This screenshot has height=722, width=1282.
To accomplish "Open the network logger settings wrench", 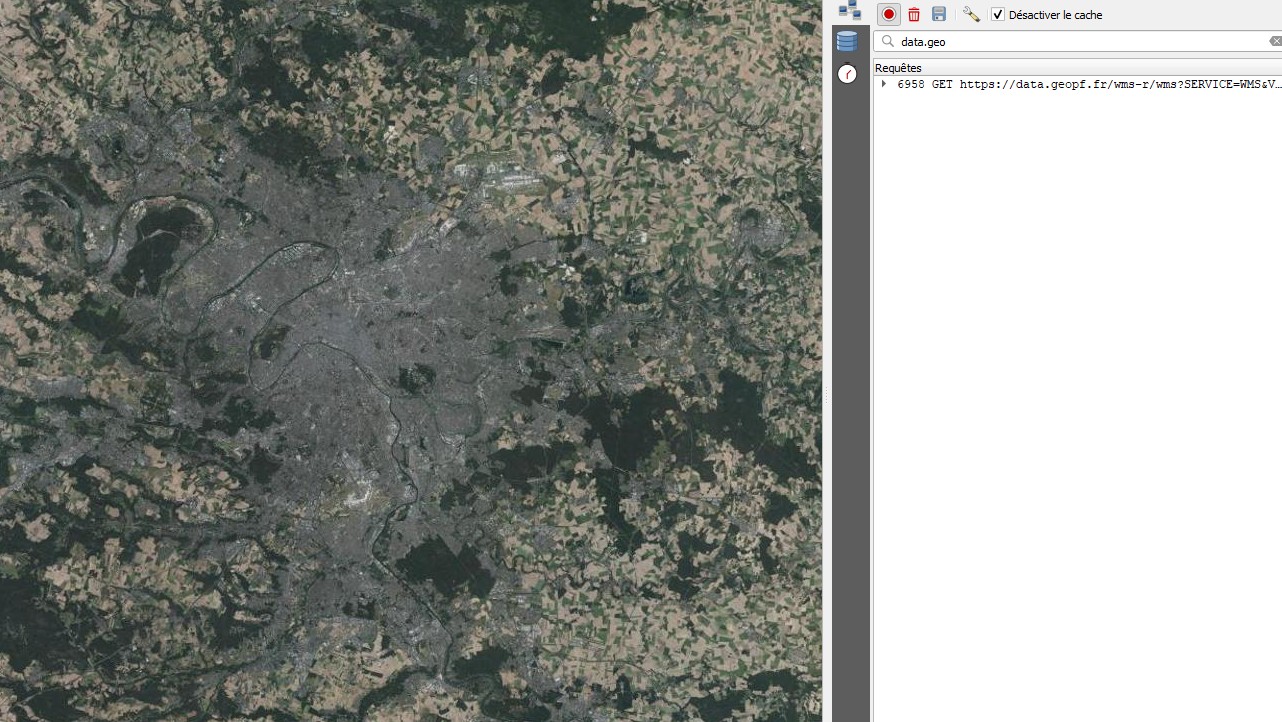I will pos(970,14).
